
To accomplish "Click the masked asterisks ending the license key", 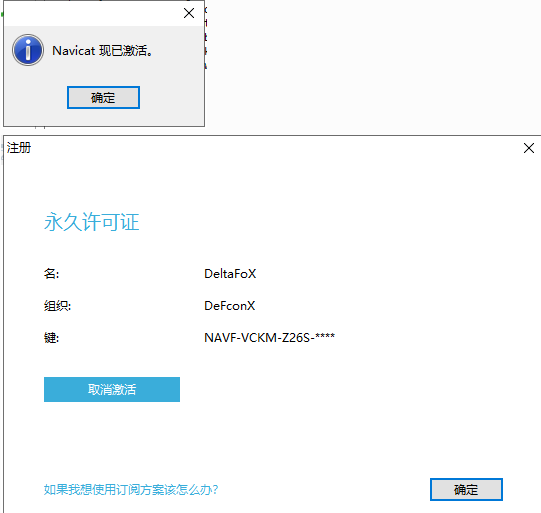I will pos(325,336).
